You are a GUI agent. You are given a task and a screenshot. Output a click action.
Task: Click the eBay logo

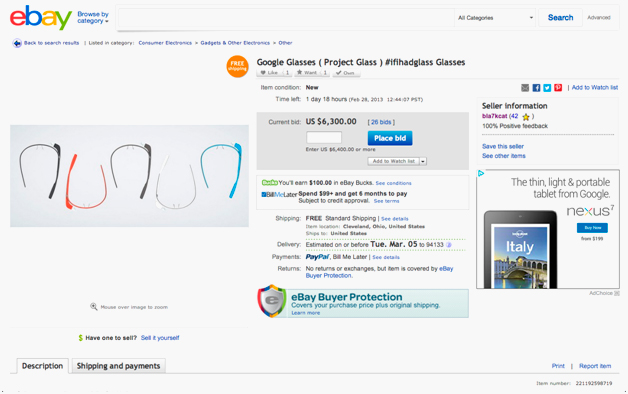[x=40, y=17]
